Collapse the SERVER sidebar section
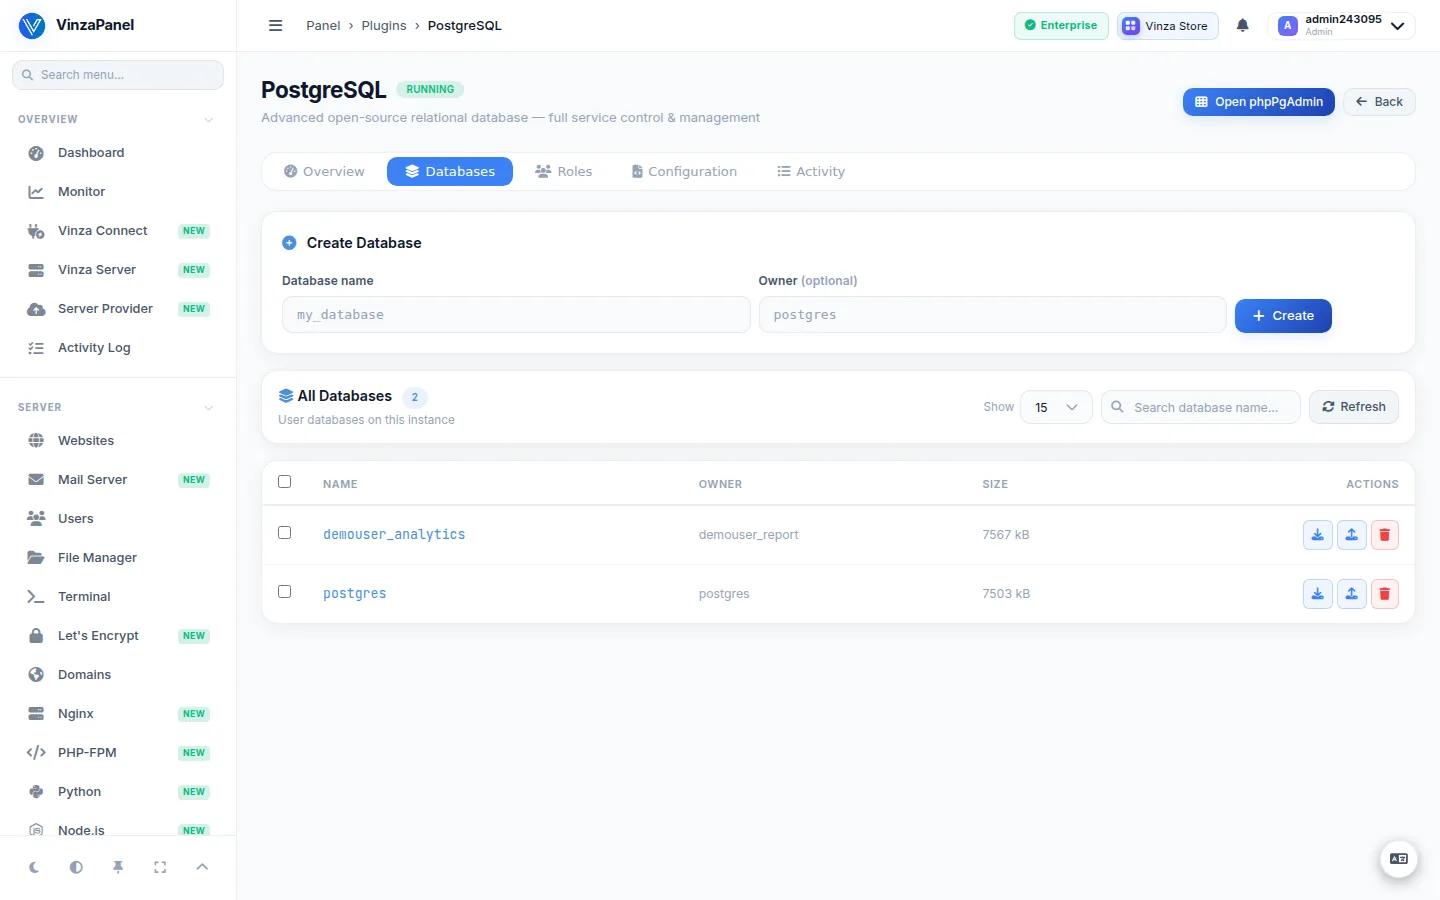The image size is (1440, 900). click(208, 408)
